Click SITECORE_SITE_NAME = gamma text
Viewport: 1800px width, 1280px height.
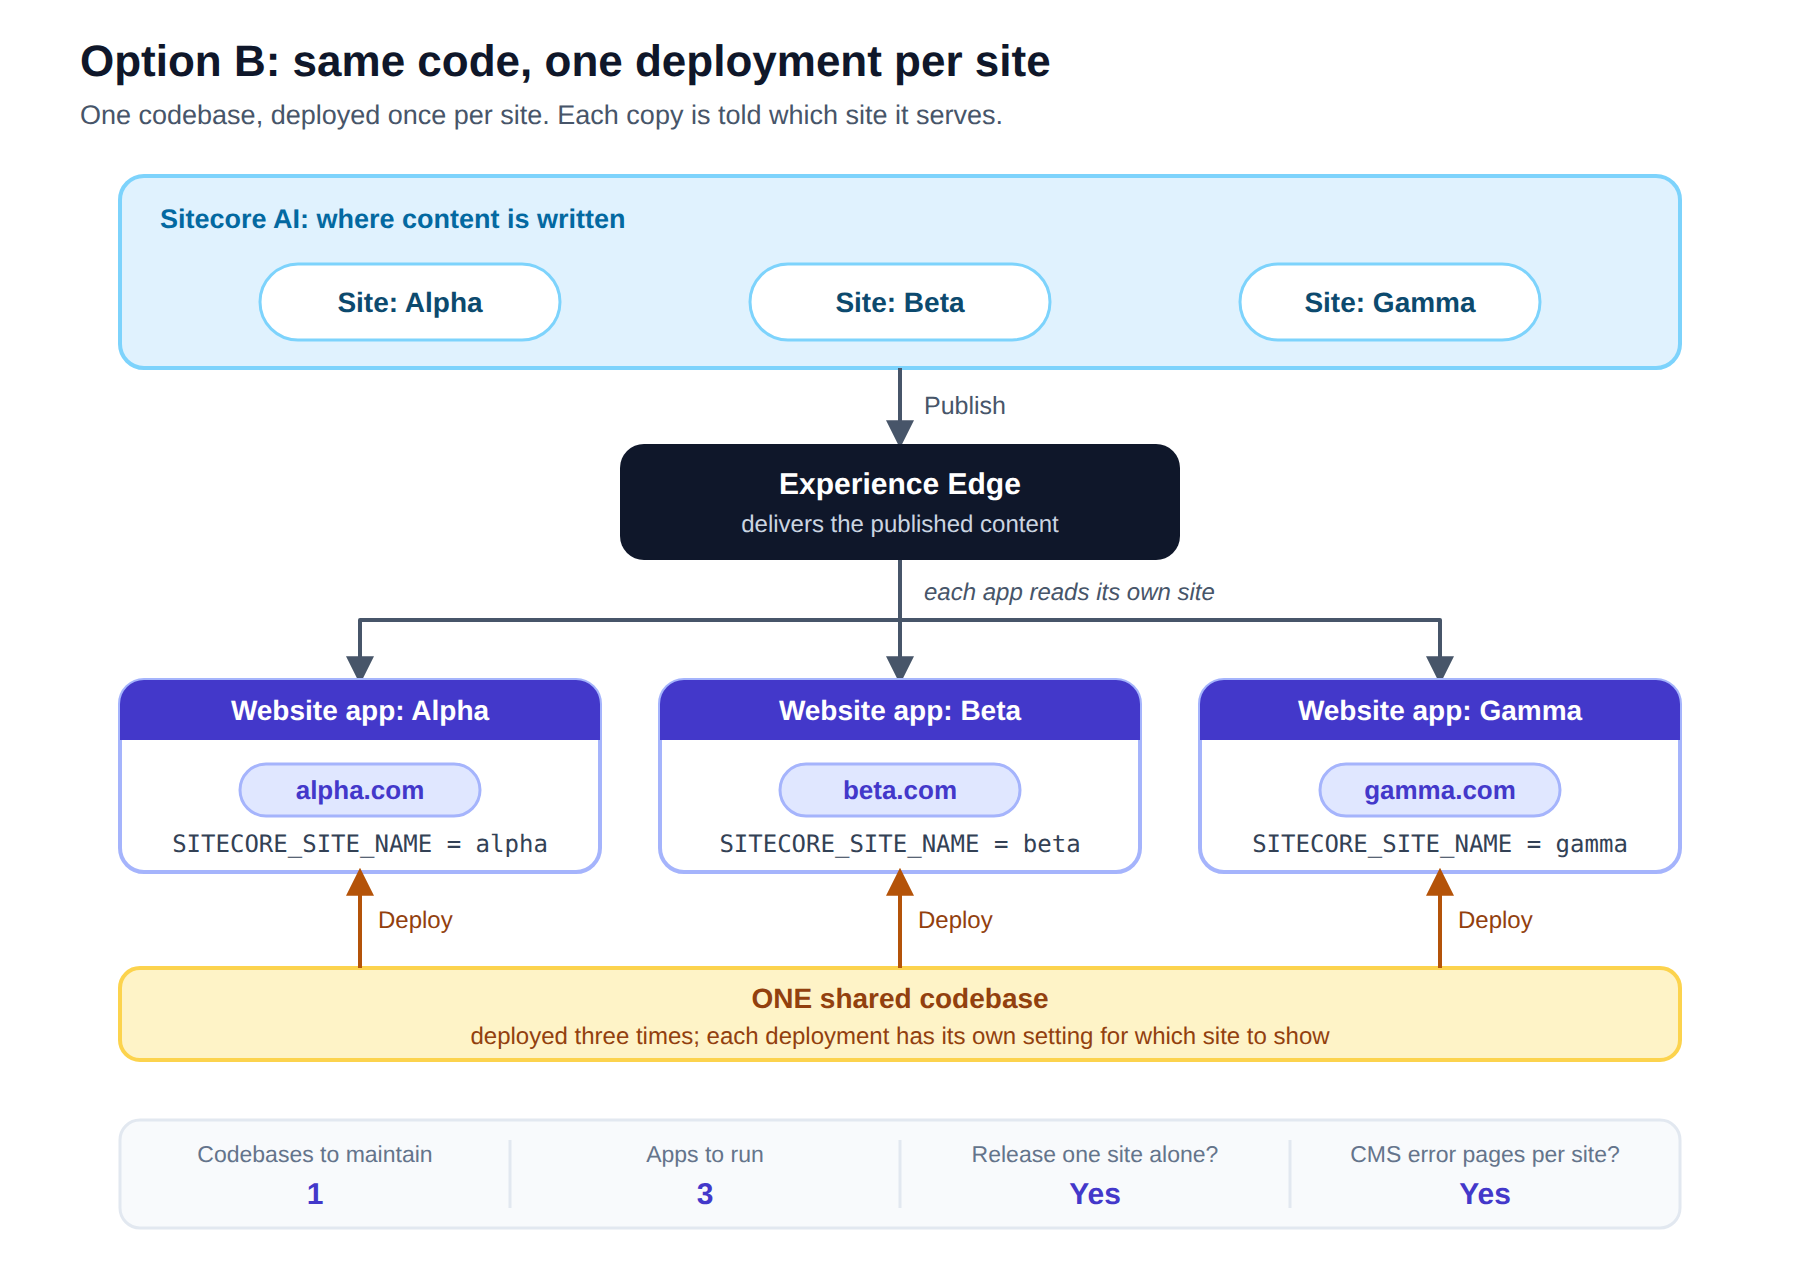click(x=1440, y=844)
